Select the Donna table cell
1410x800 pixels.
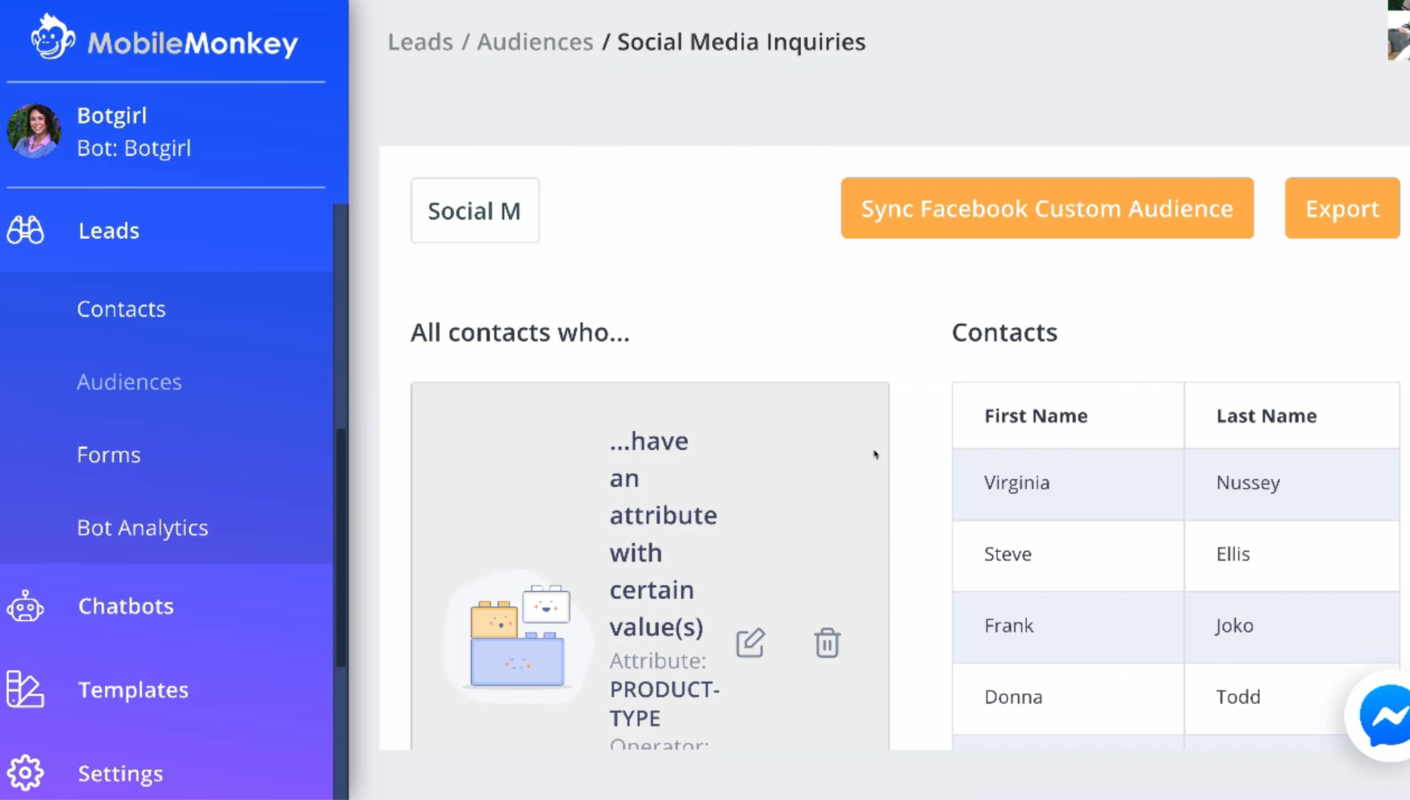pyautogui.click(x=1068, y=698)
